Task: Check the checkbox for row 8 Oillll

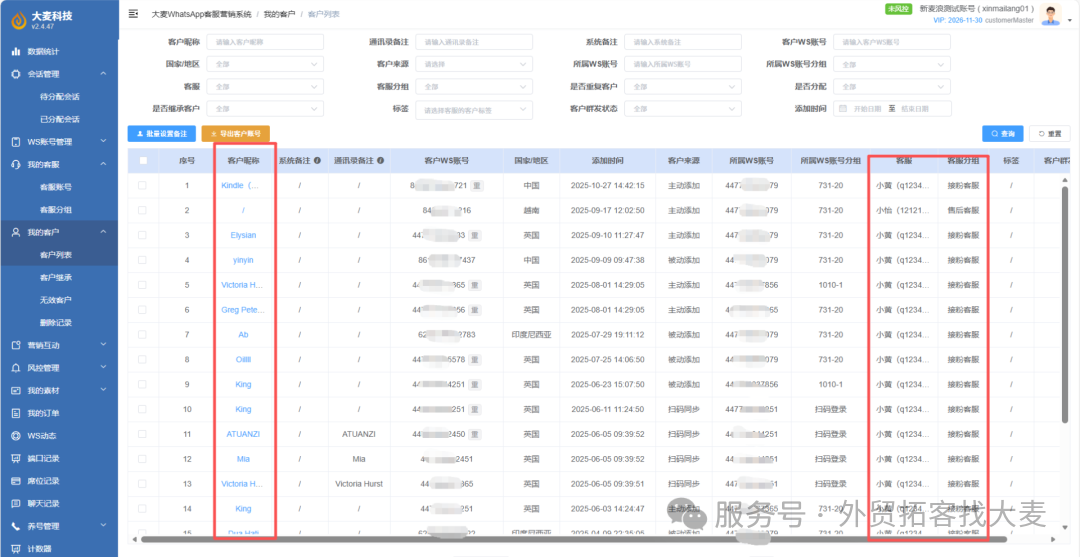Action: [x=143, y=359]
